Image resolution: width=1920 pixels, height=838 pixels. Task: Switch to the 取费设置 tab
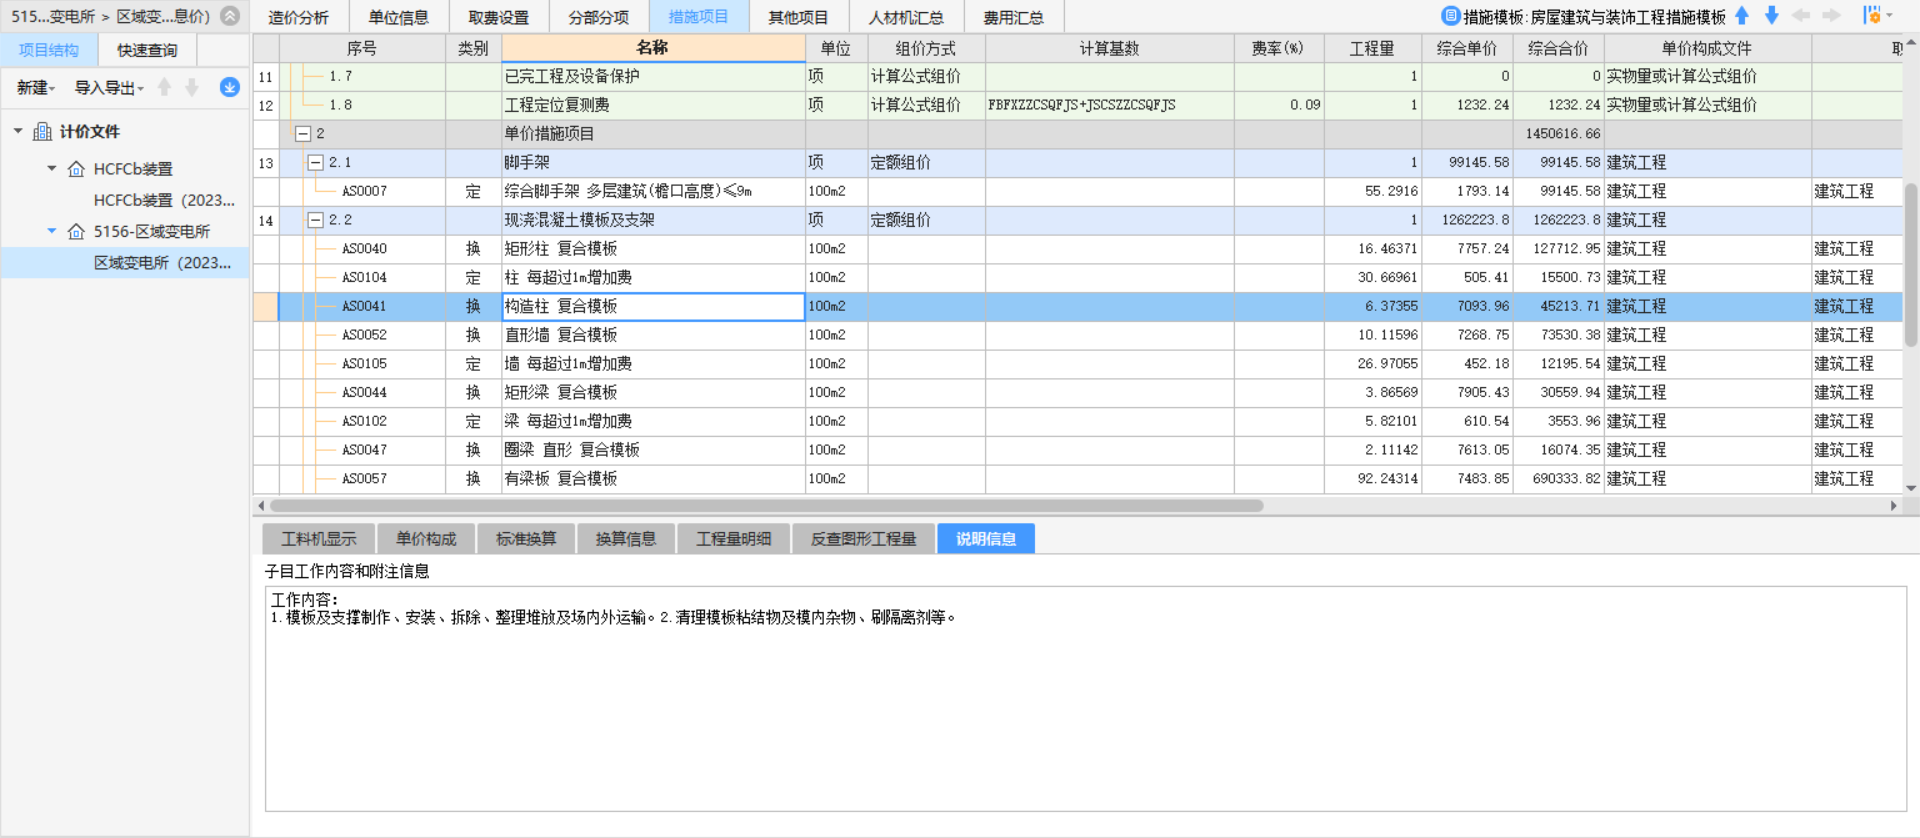[x=498, y=17]
